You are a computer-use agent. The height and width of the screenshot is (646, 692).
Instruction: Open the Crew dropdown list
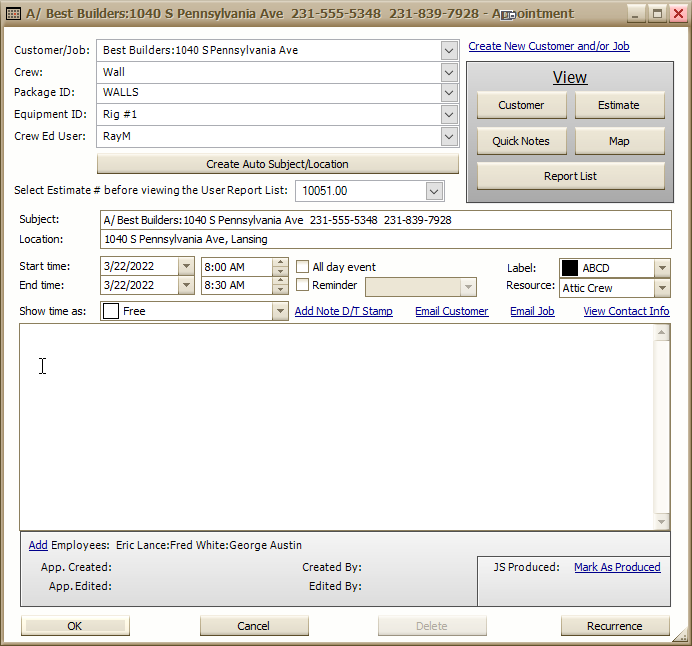click(447, 72)
